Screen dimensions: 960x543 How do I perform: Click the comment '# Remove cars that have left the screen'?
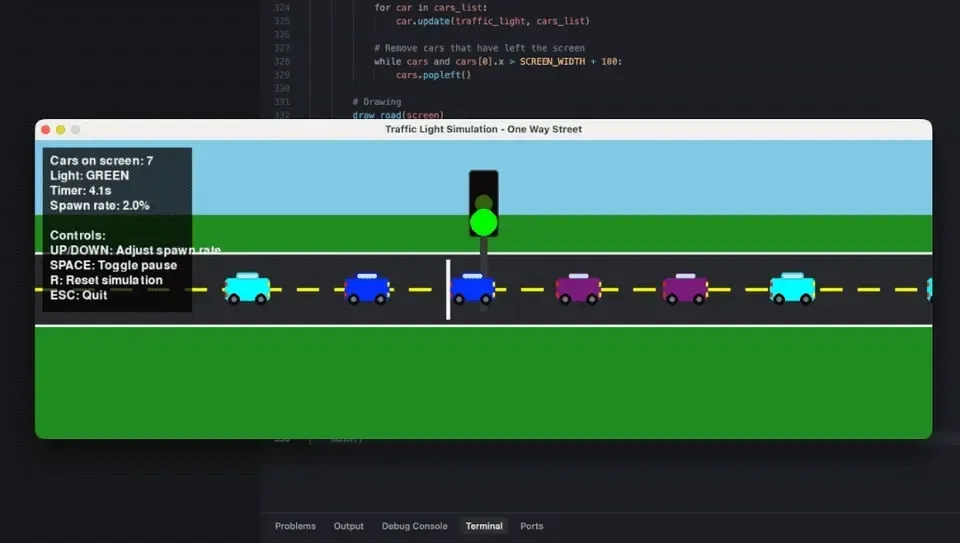point(479,48)
